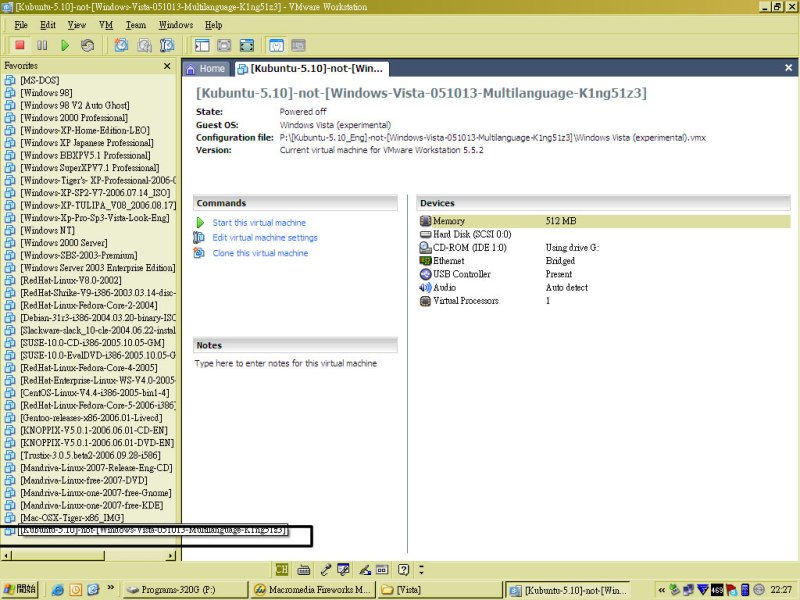
Task: Switch to Macromedia Fireworks taskbar button
Action: click(x=313, y=590)
